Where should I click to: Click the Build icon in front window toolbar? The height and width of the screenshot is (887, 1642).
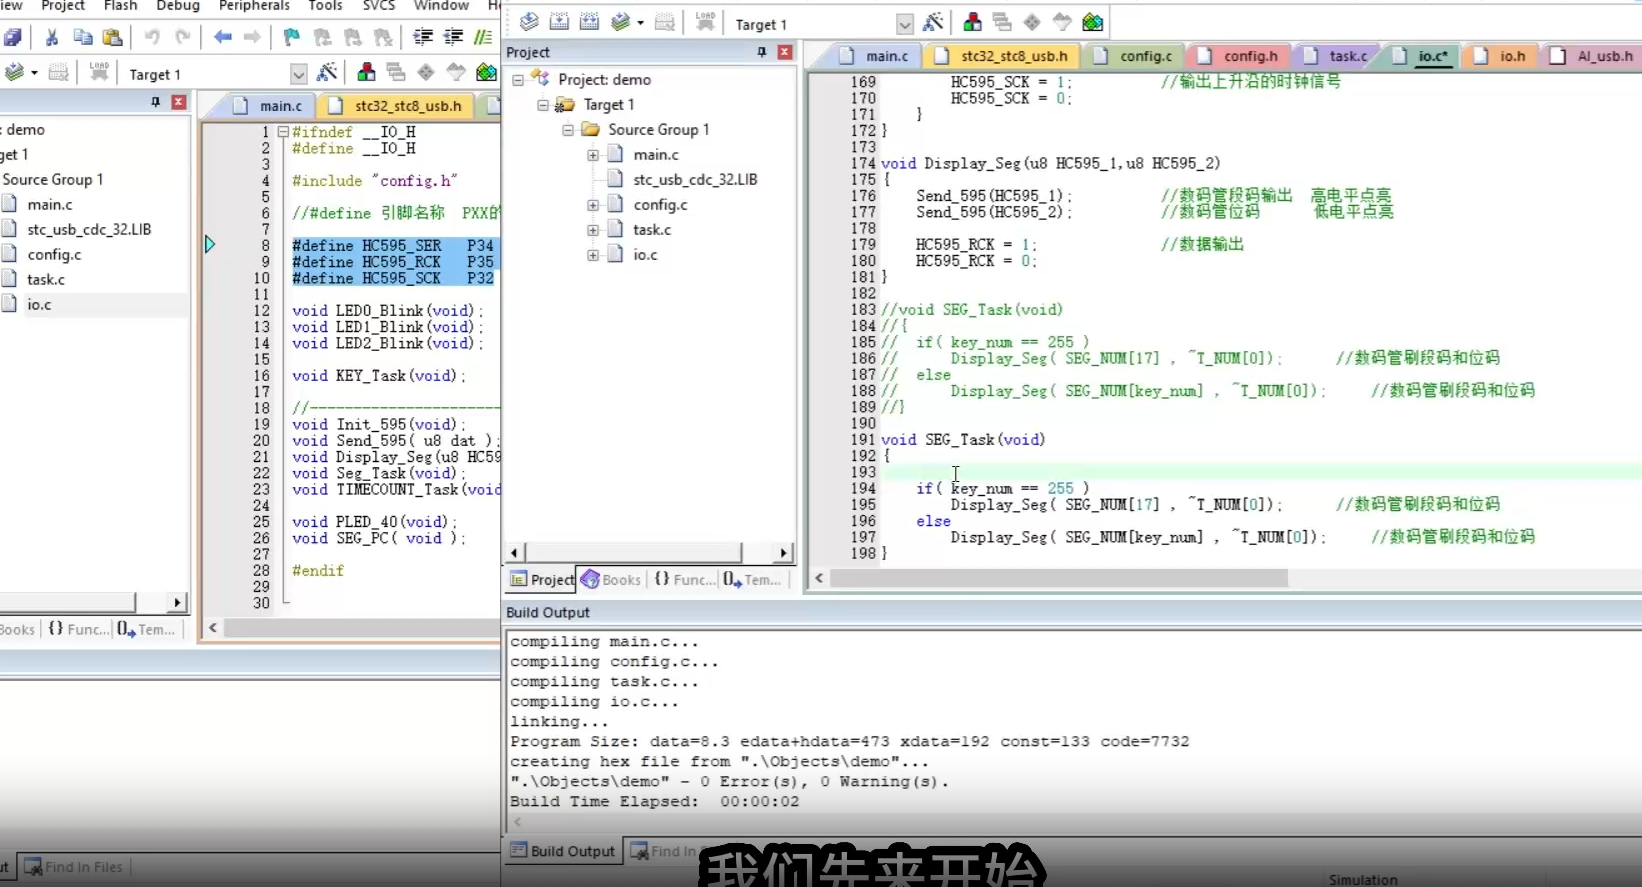pos(559,22)
